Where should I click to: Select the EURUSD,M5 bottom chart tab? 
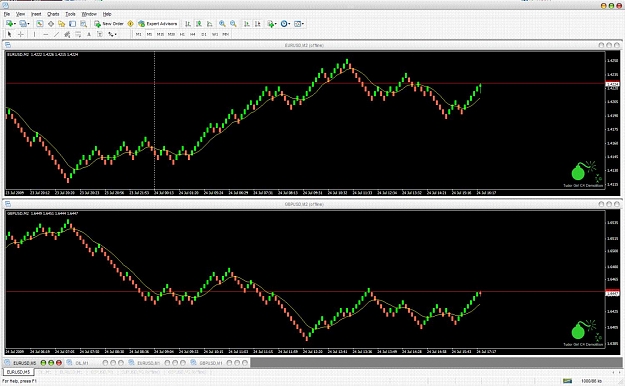point(18,372)
